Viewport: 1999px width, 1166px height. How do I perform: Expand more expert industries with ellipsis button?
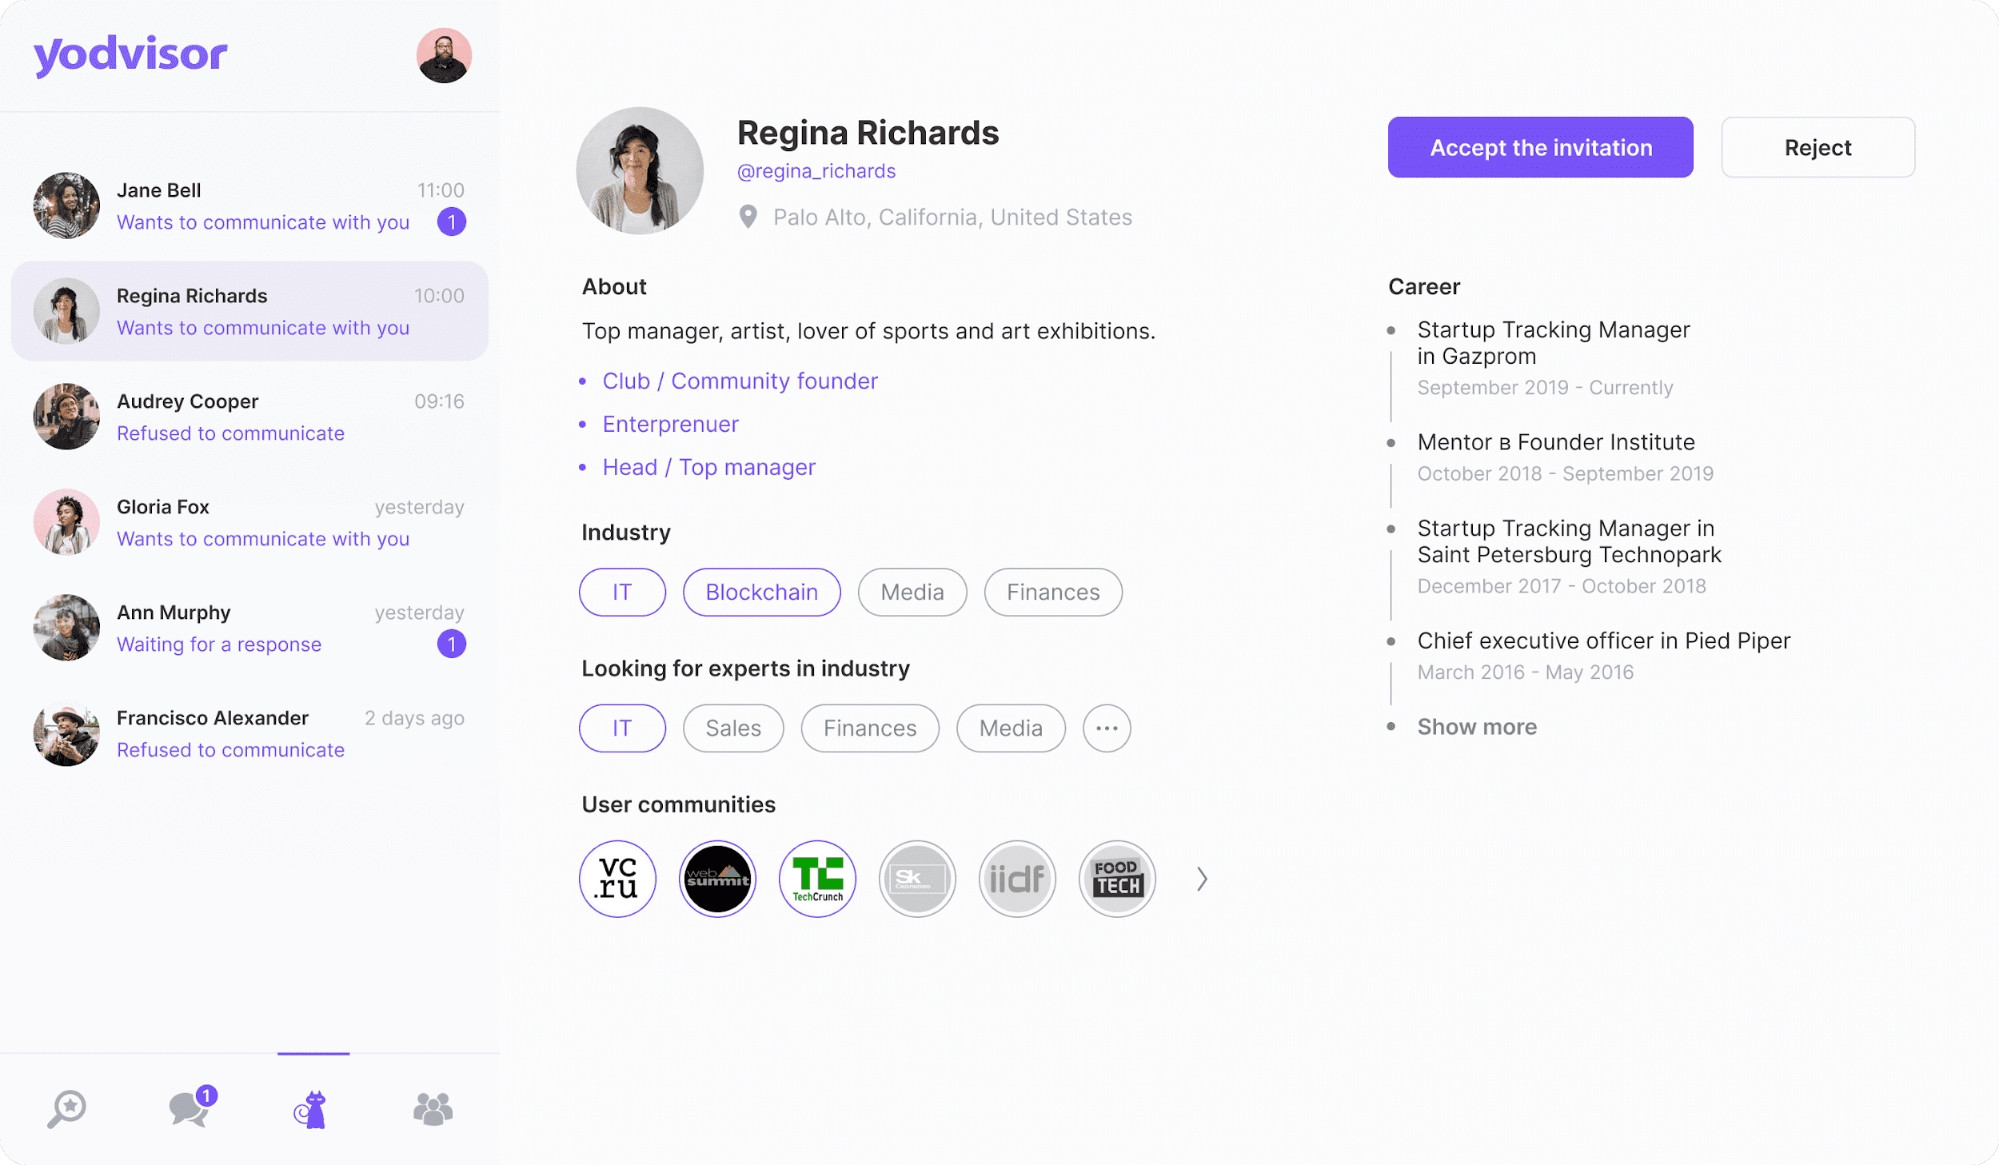point(1107,728)
